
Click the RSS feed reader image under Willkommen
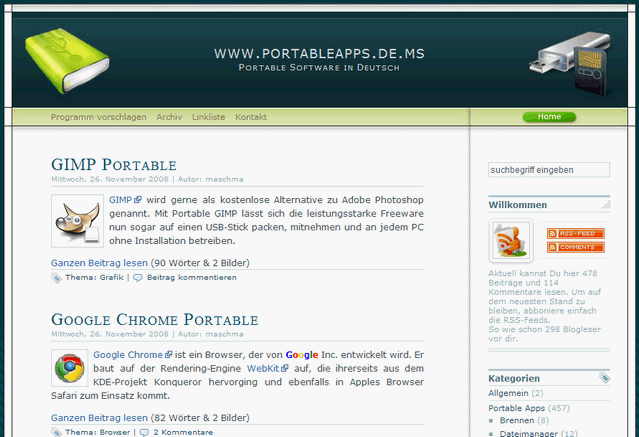511,241
